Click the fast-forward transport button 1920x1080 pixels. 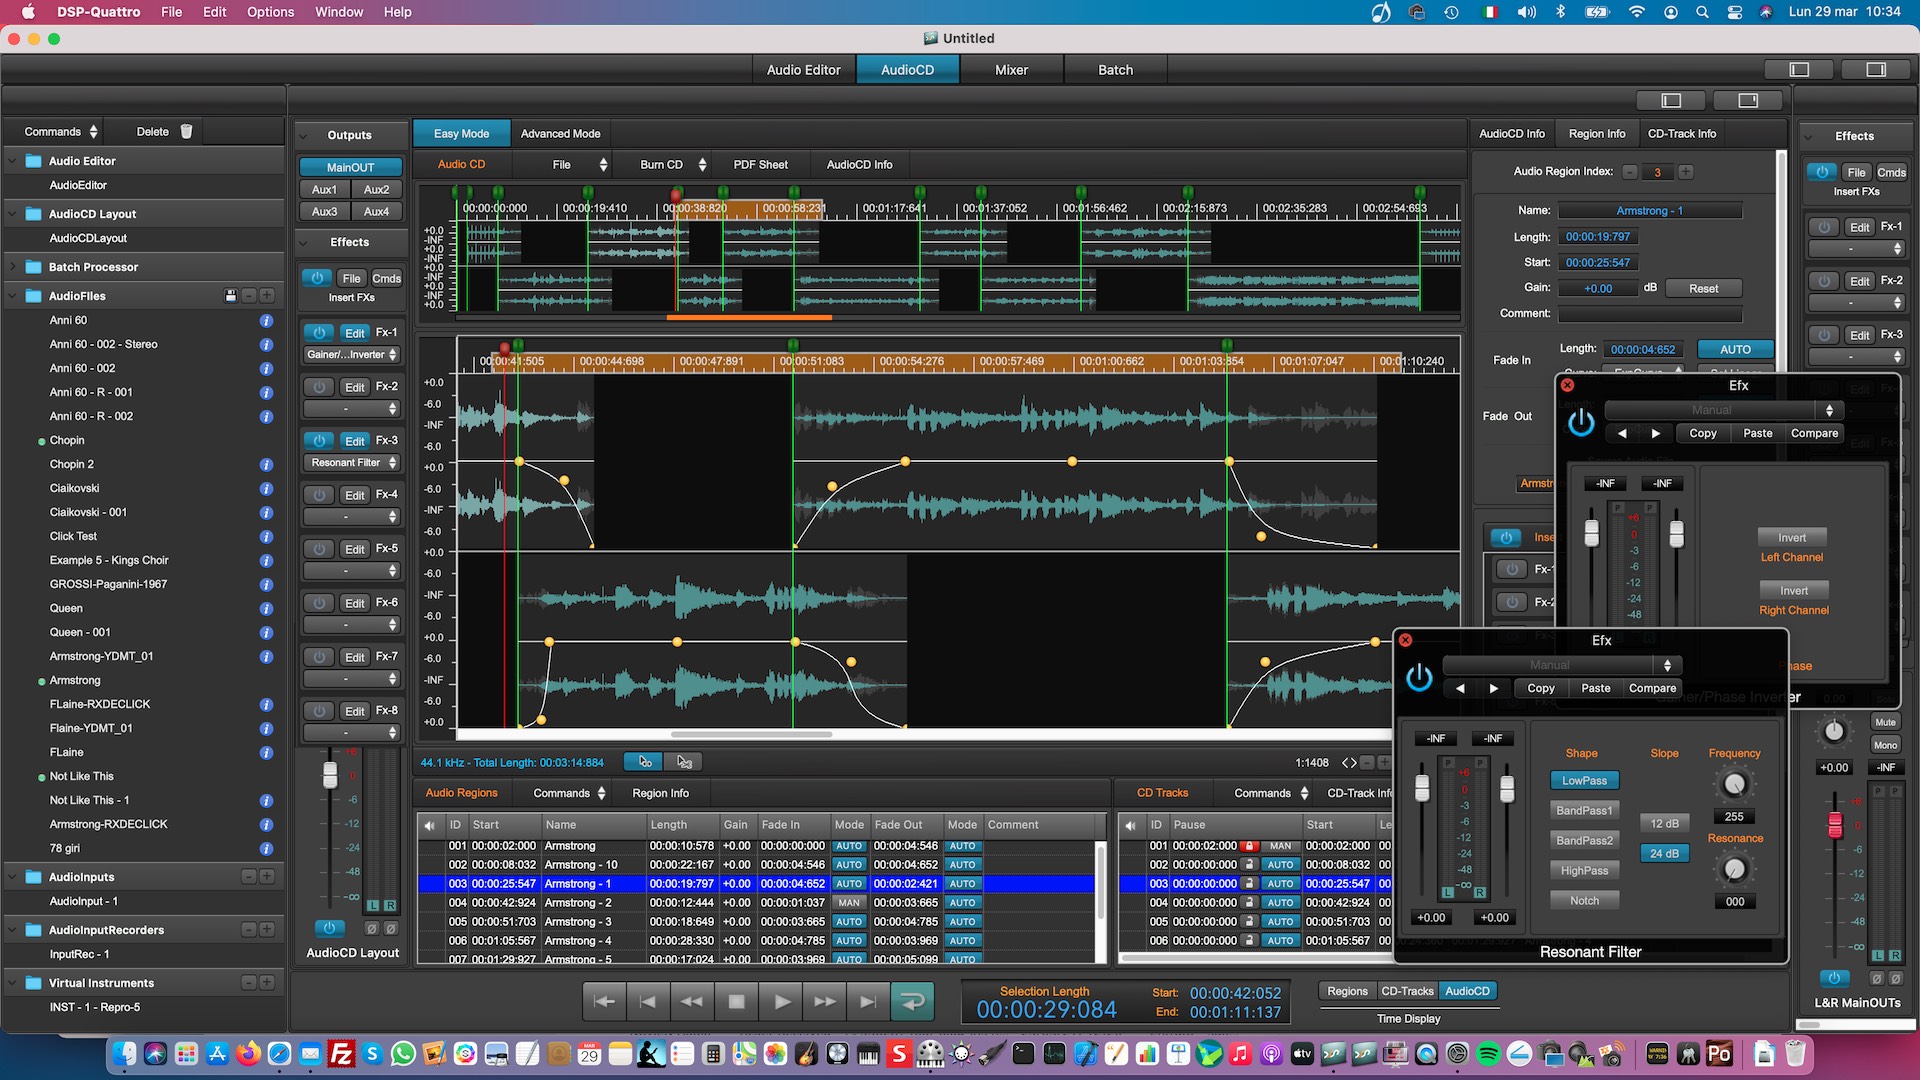click(825, 1001)
